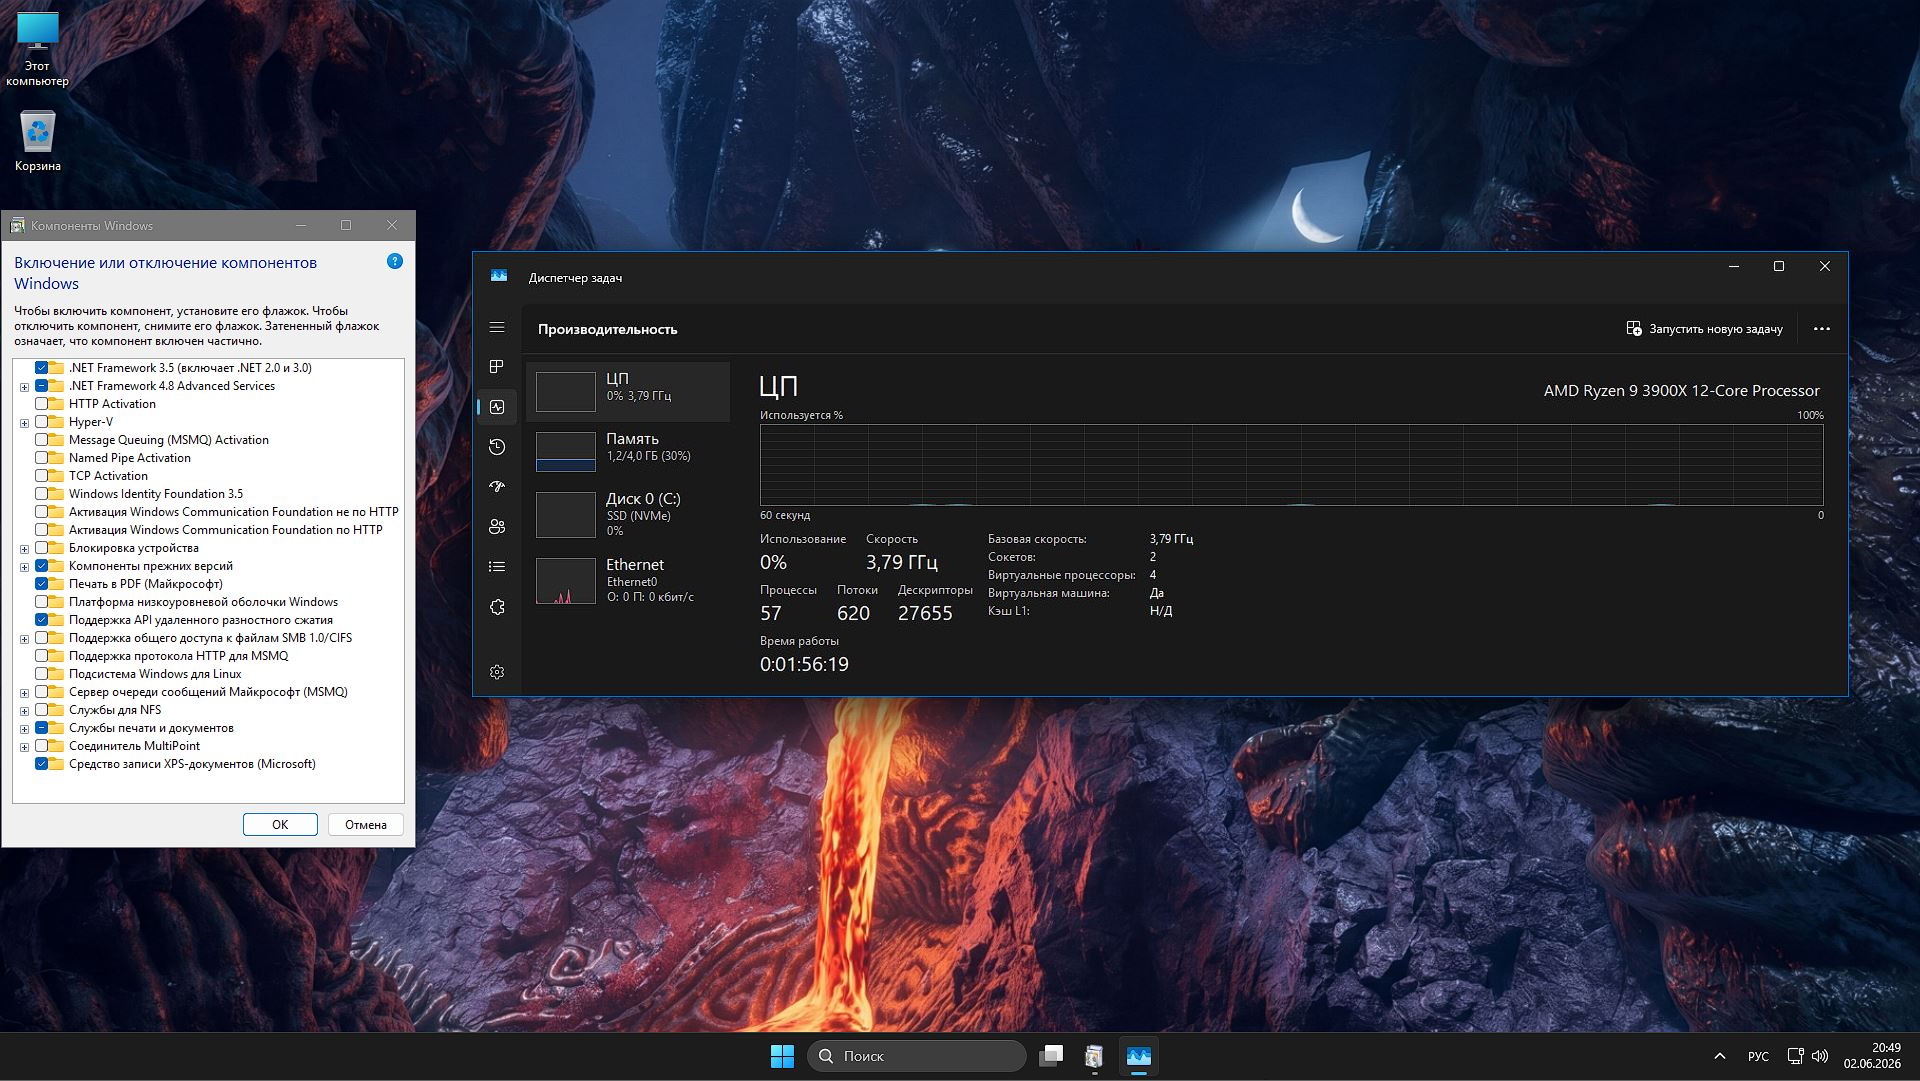Uncheck 'Средство записи XPS-документов' checkbox
1920x1081 pixels.
click(x=42, y=764)
